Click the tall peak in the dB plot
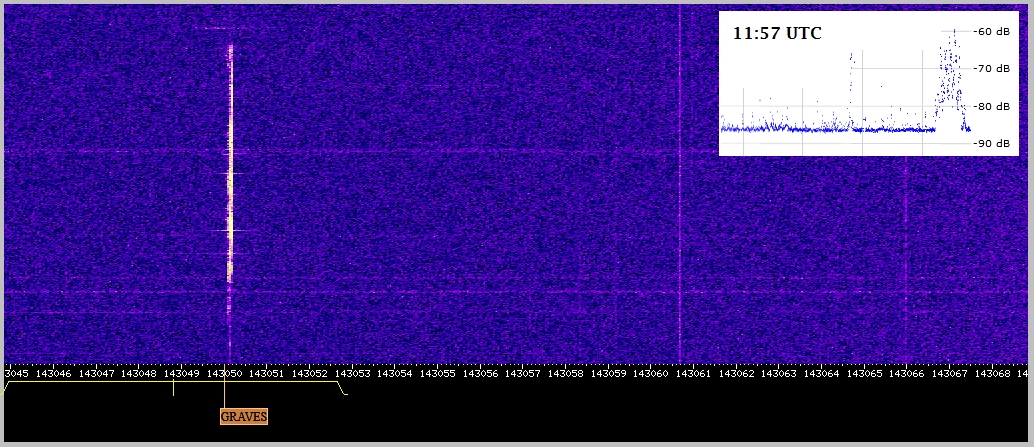Screen dimensions: 1034x447 tap(950, 79)
